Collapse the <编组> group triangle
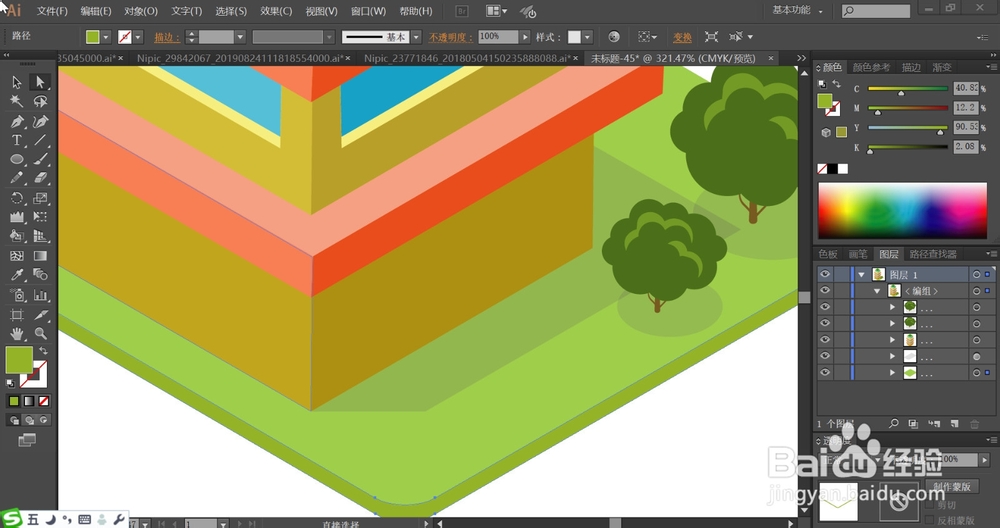 pos(877,291)
